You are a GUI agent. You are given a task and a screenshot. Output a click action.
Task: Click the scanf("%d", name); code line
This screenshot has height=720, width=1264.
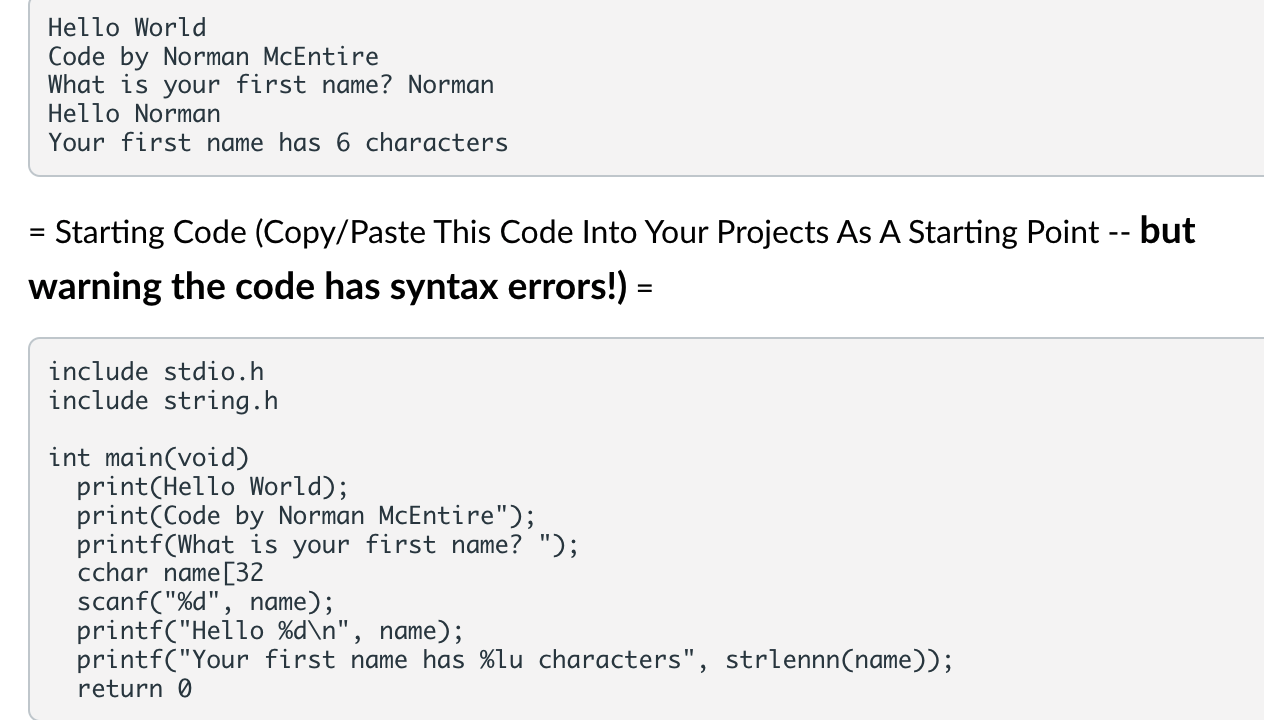coord(205,602)
